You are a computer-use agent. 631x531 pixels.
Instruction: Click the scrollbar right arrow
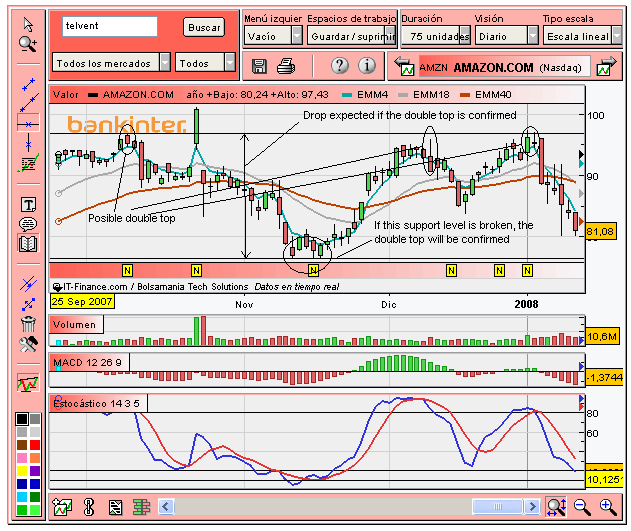[532, 506]
